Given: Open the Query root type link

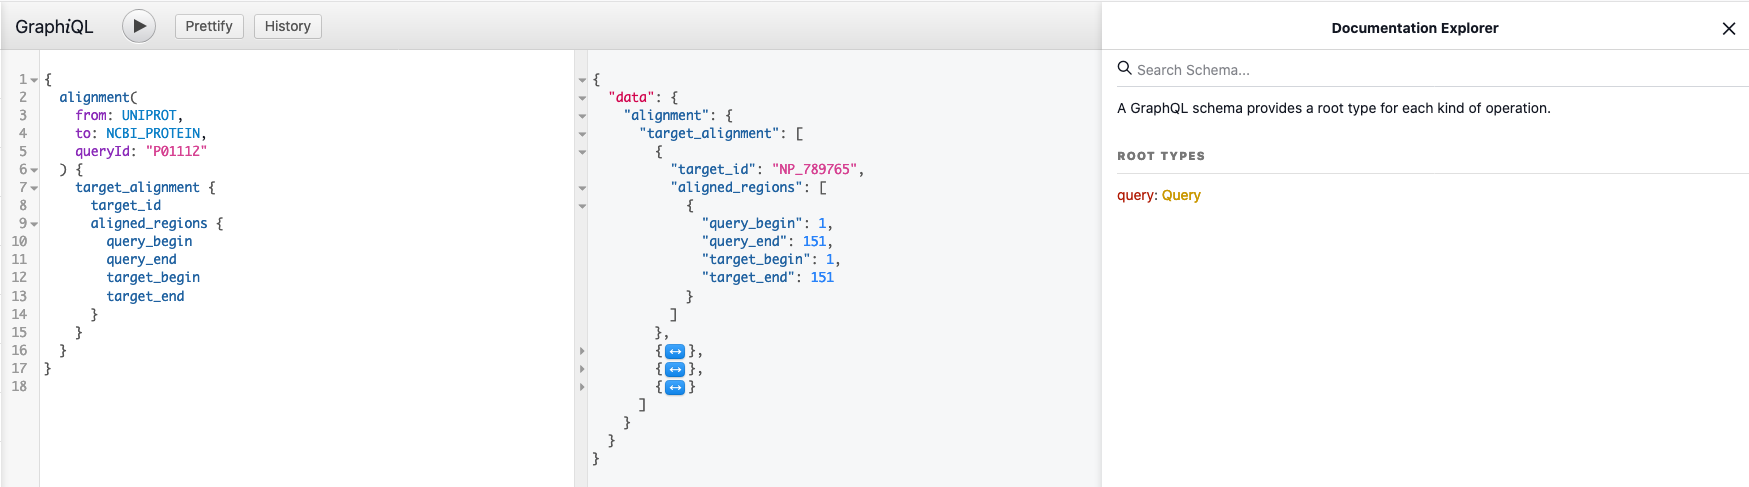Looking at the screenshot, I should pyautogui.click(x=1180, y=195).
